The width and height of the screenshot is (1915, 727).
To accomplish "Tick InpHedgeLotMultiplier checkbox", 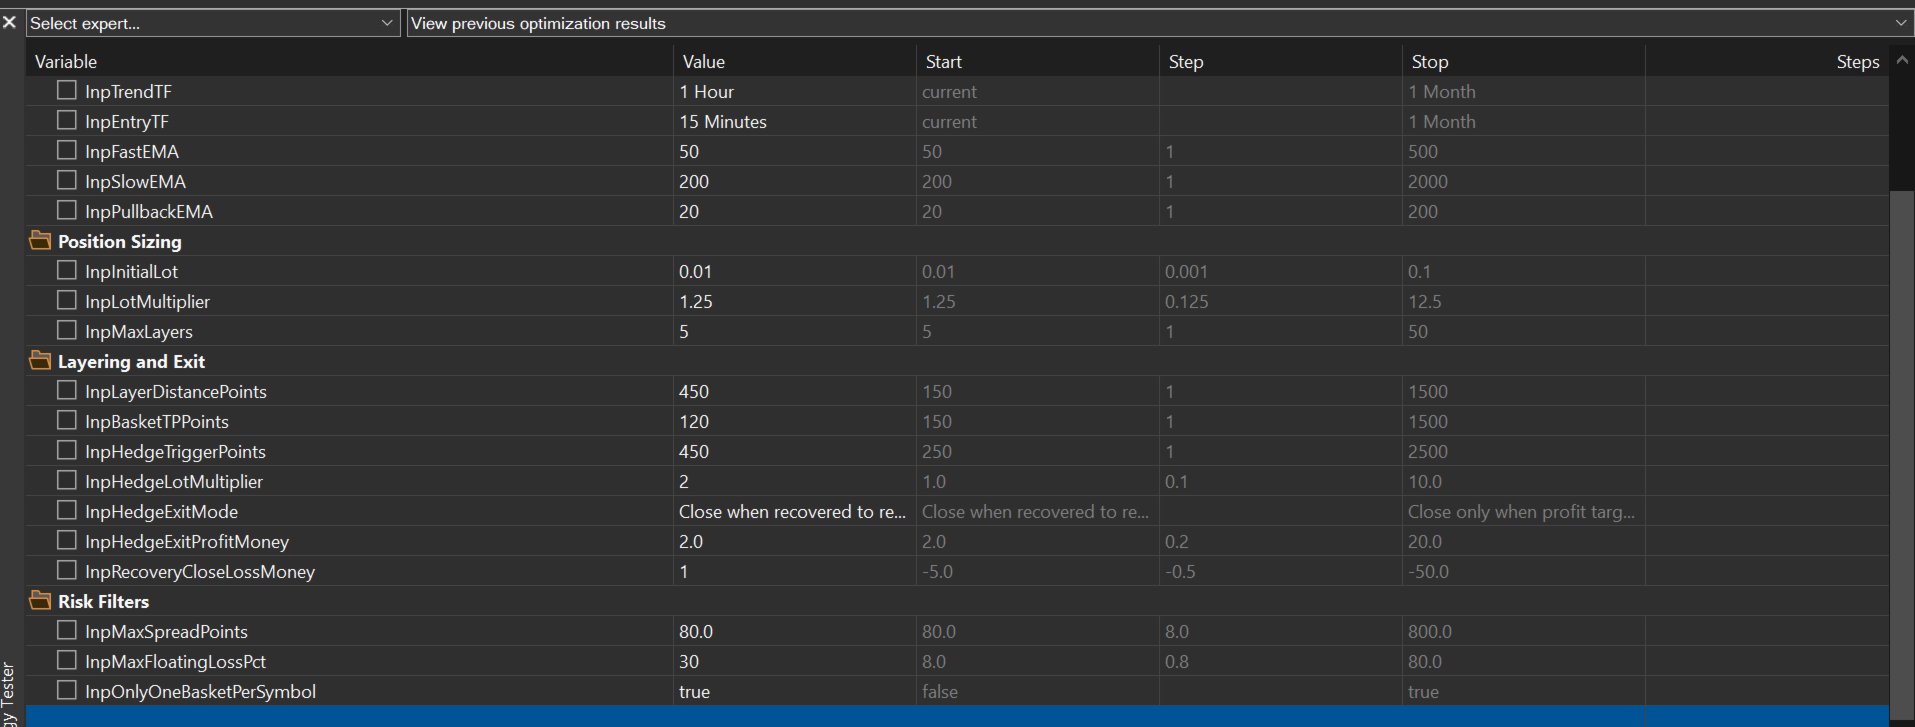I will pyautogui.click(x=67, y=480).
